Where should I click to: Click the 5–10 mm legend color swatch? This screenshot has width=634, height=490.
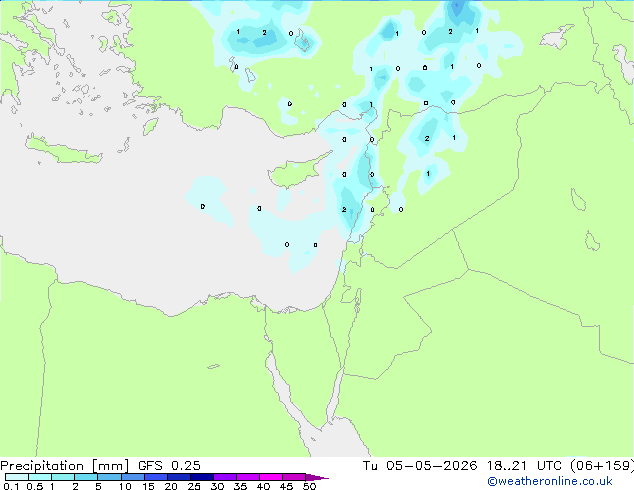[x=109, y=477]
